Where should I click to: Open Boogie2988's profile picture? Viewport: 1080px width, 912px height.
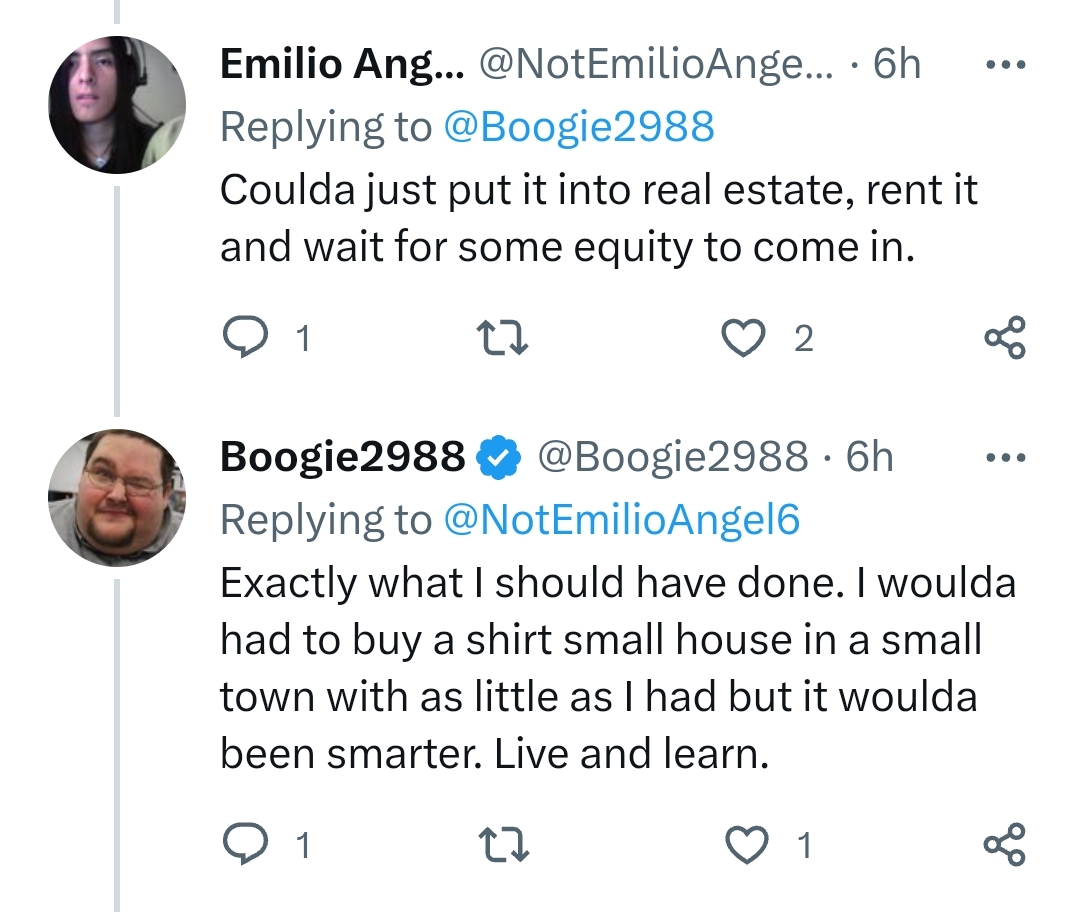[117, 497]
